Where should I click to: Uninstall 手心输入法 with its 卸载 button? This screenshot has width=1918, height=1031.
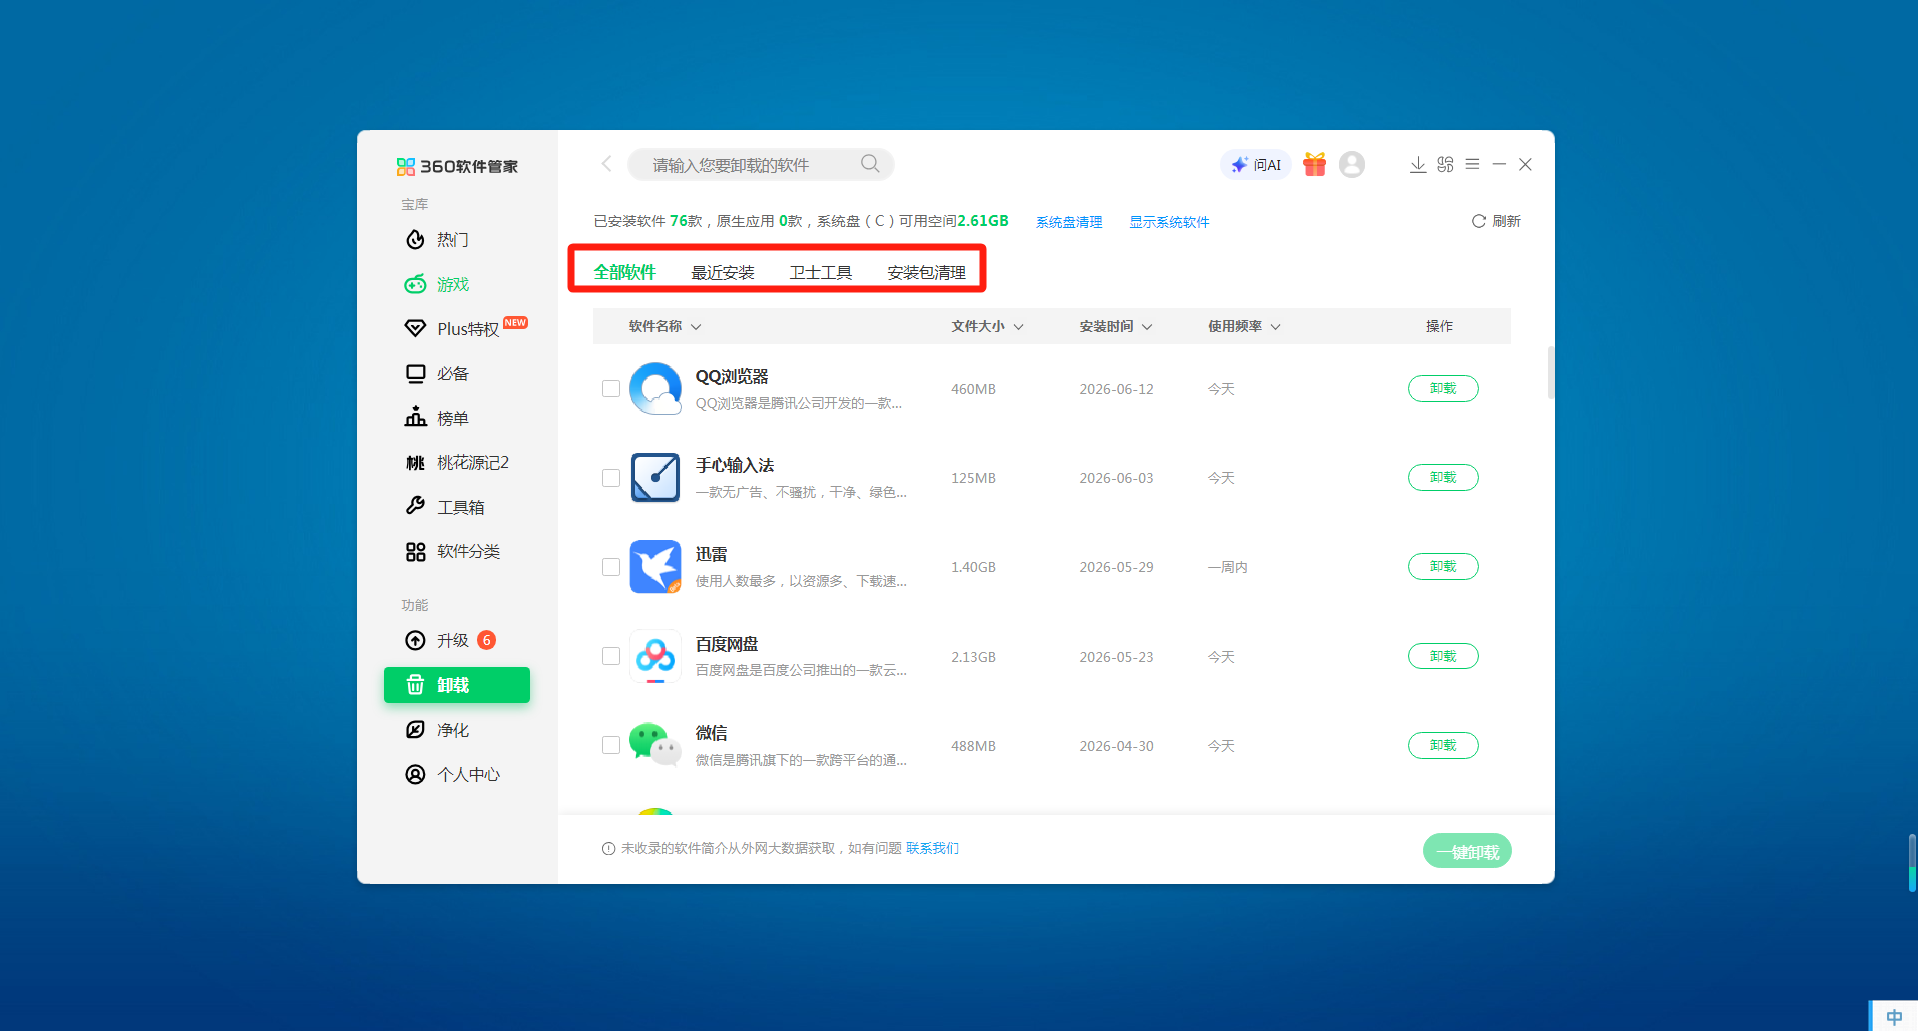pyautogui.click(x=1443, y=477)
